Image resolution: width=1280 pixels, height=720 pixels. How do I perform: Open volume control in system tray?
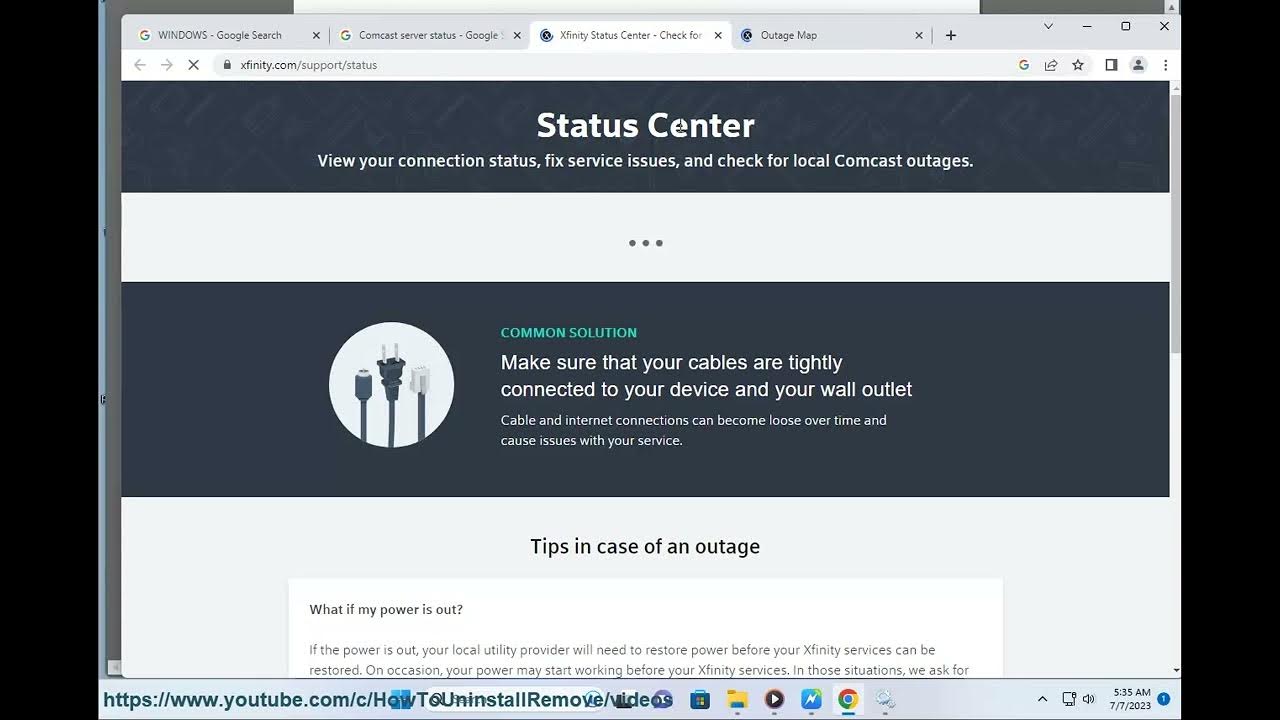1088,699
